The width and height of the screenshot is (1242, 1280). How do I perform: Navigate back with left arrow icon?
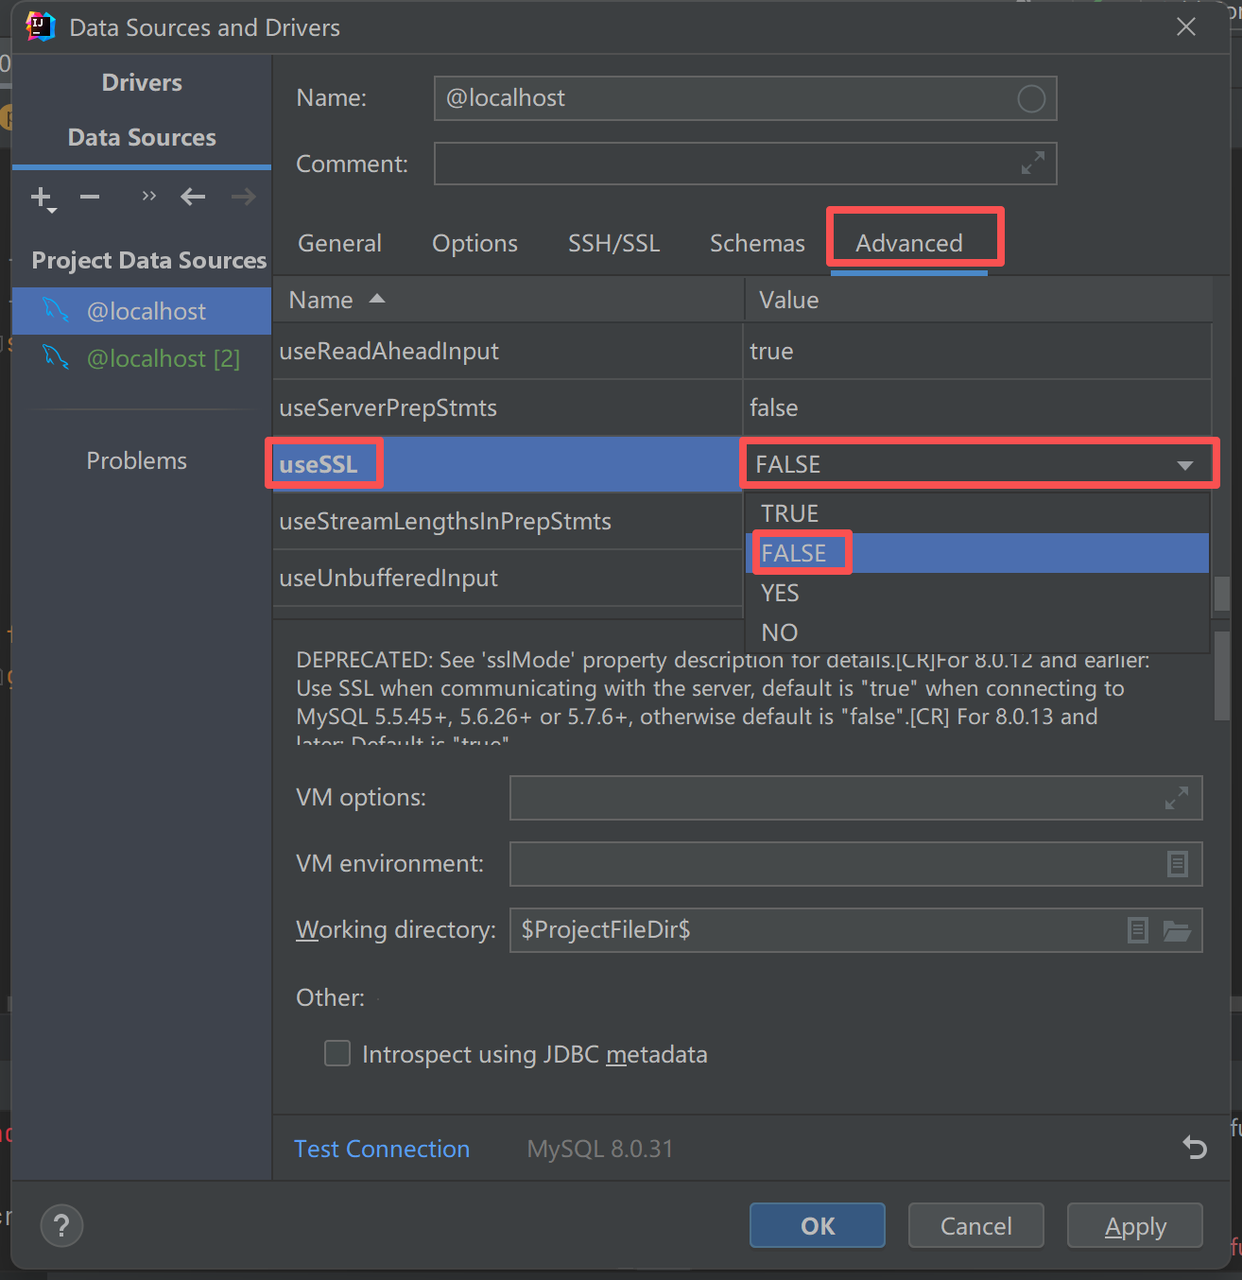tap(193, 197)
